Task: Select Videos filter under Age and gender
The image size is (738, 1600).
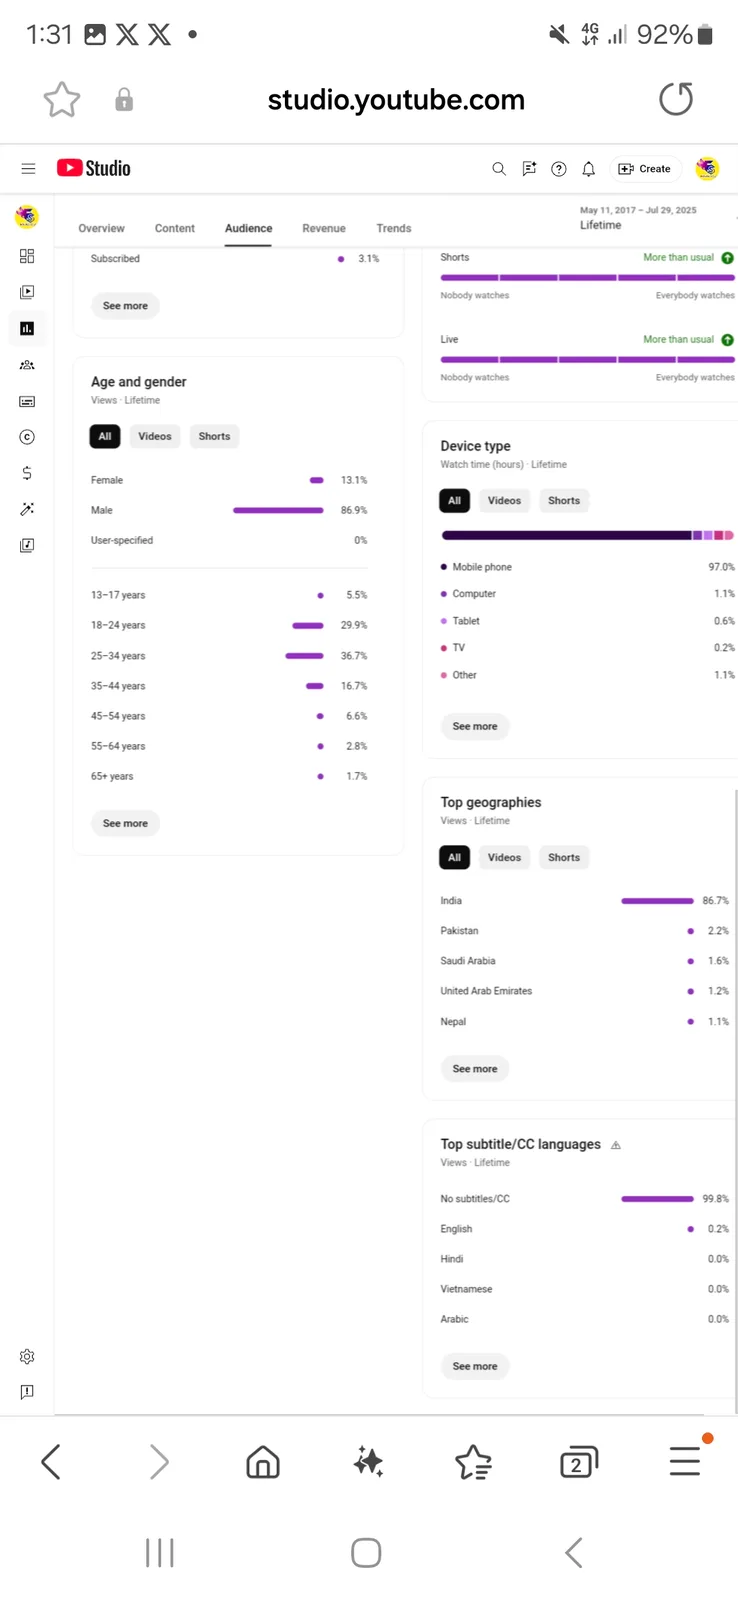Action: tap(155, 437)
